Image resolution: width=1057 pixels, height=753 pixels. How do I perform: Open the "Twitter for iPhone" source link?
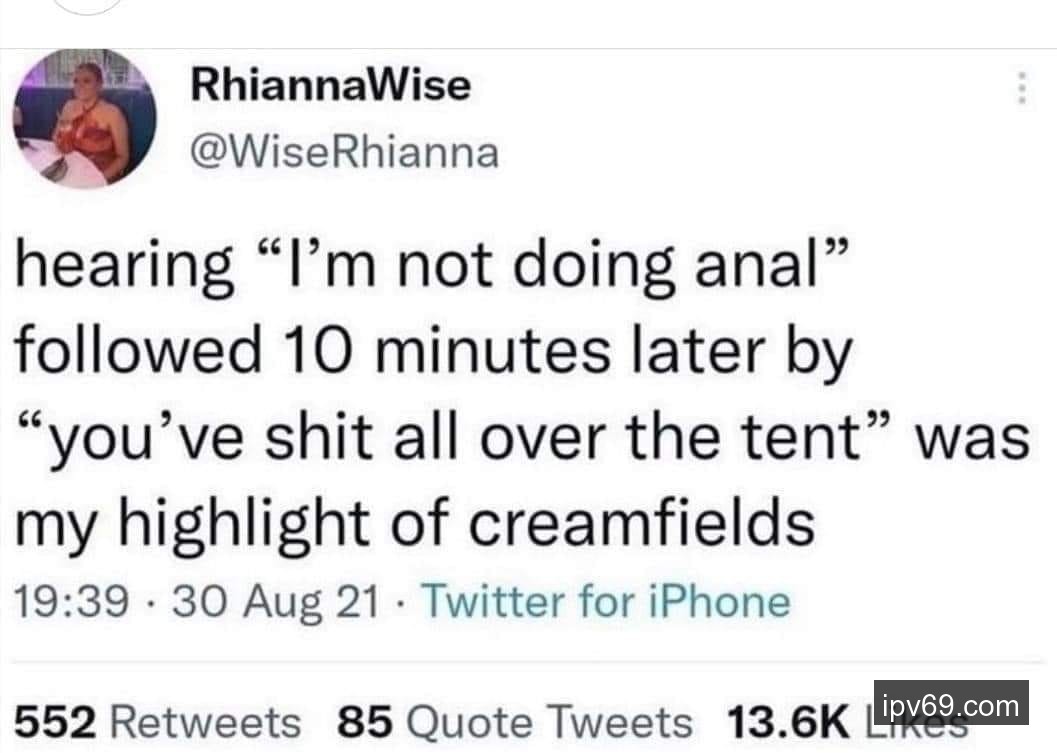tap(607, 603)
